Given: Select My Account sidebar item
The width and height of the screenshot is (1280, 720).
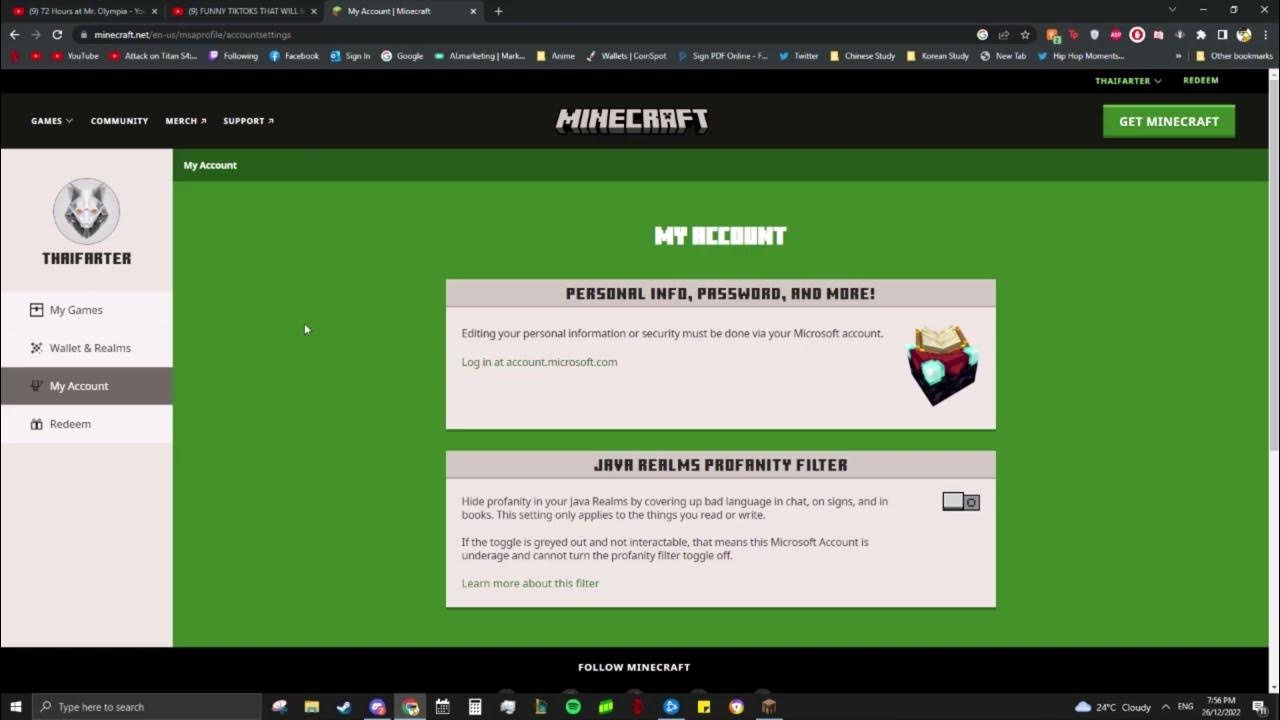Looking at the screenshot, I should point(86,386).
